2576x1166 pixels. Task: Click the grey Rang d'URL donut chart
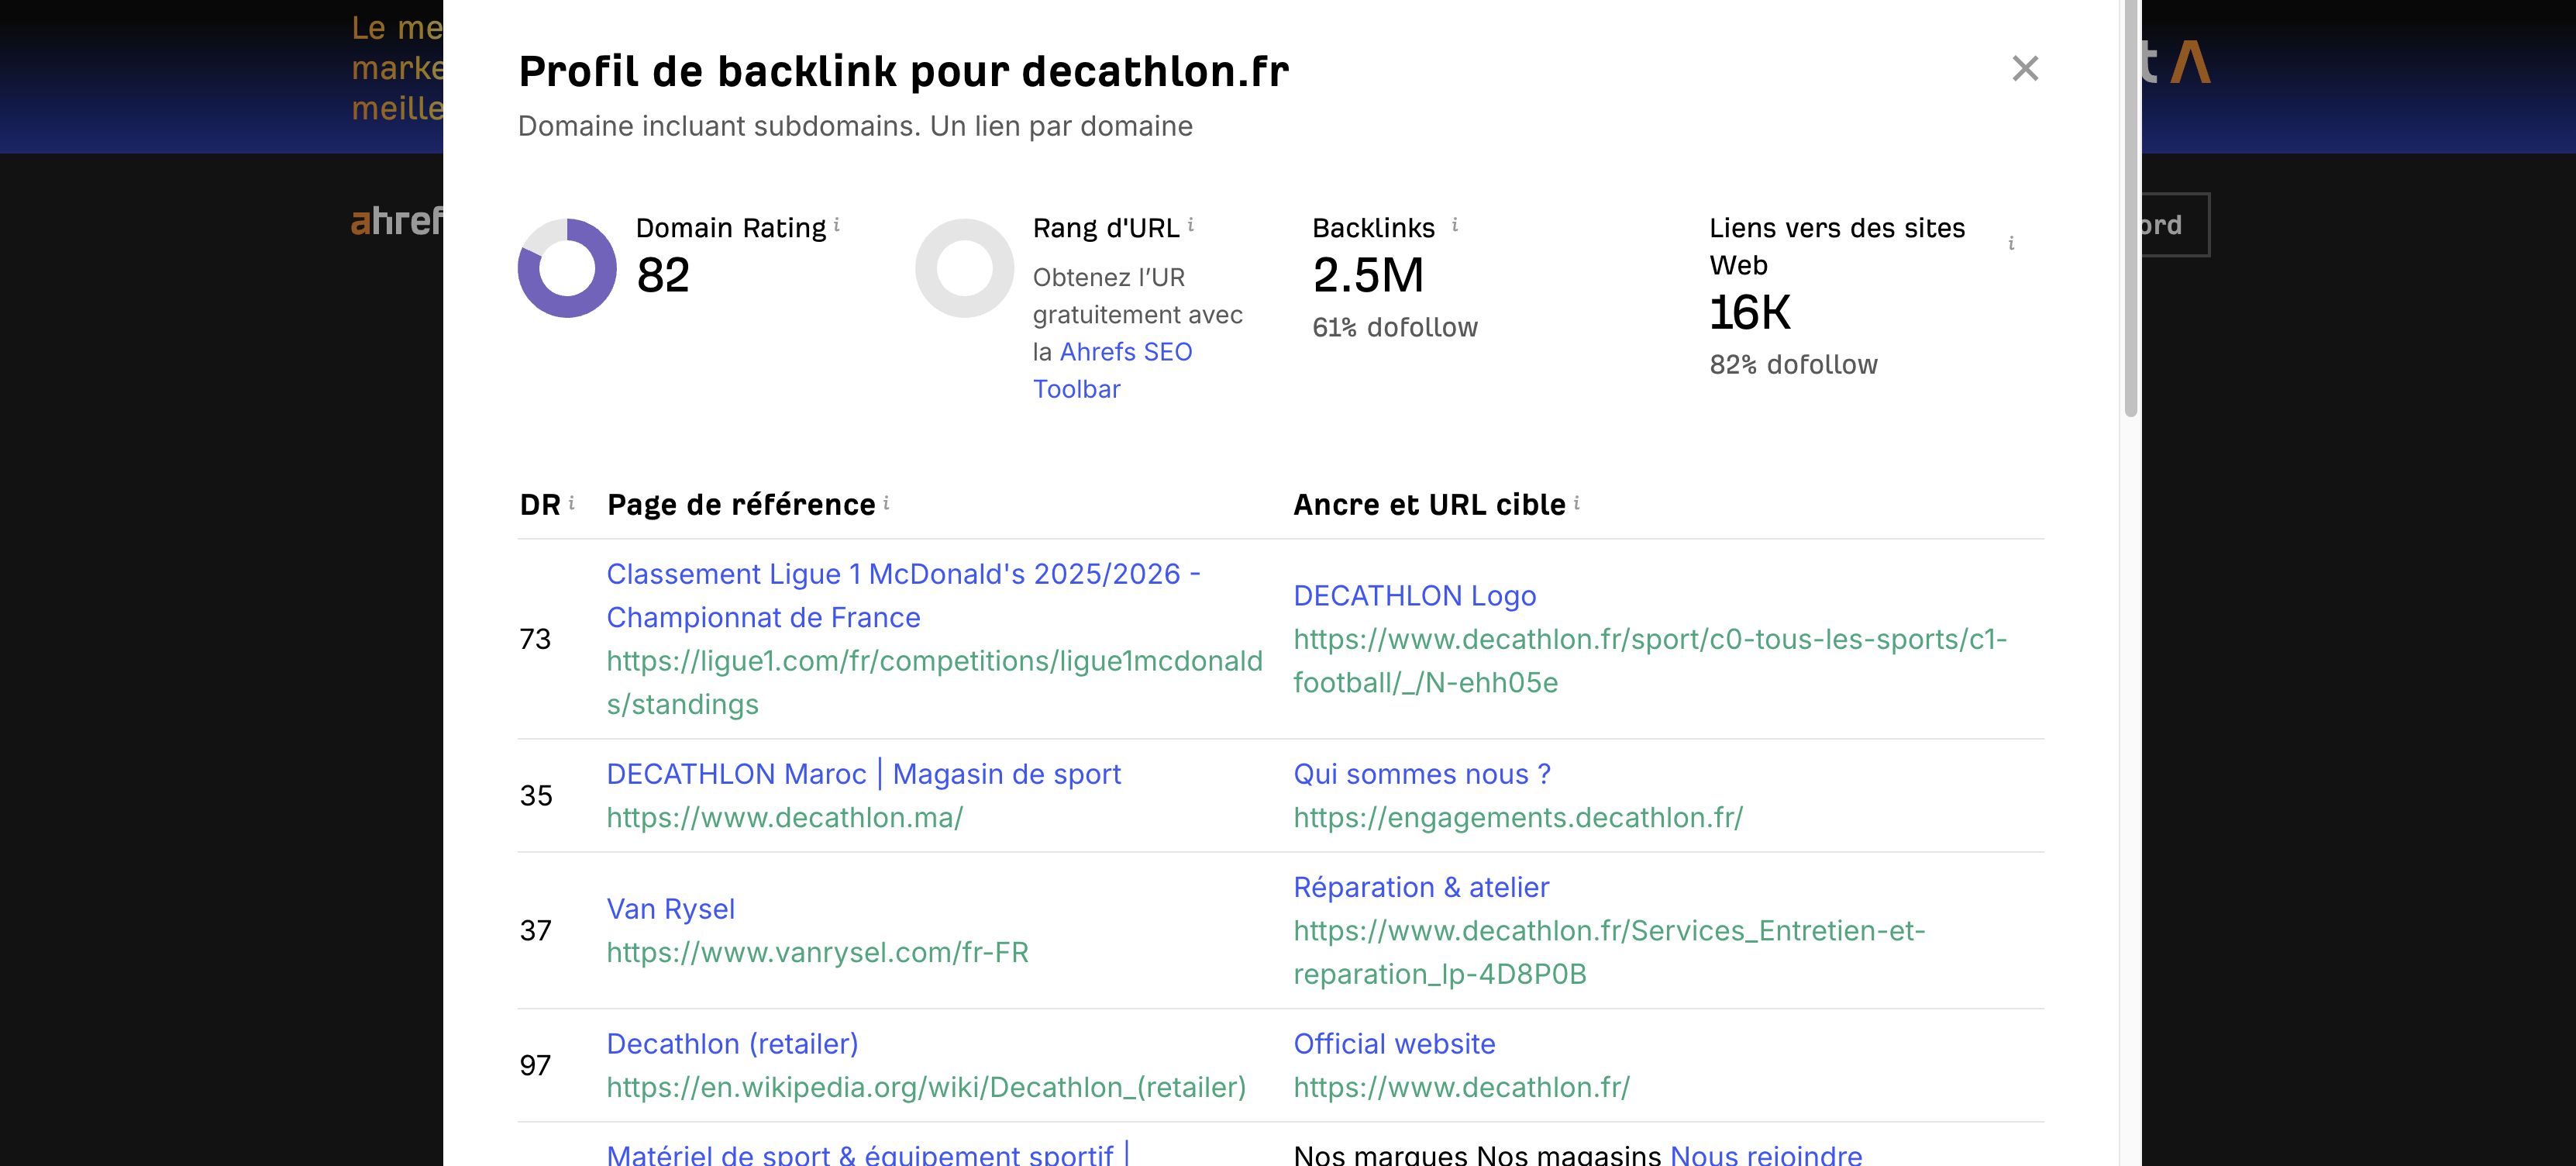[965, 268]
